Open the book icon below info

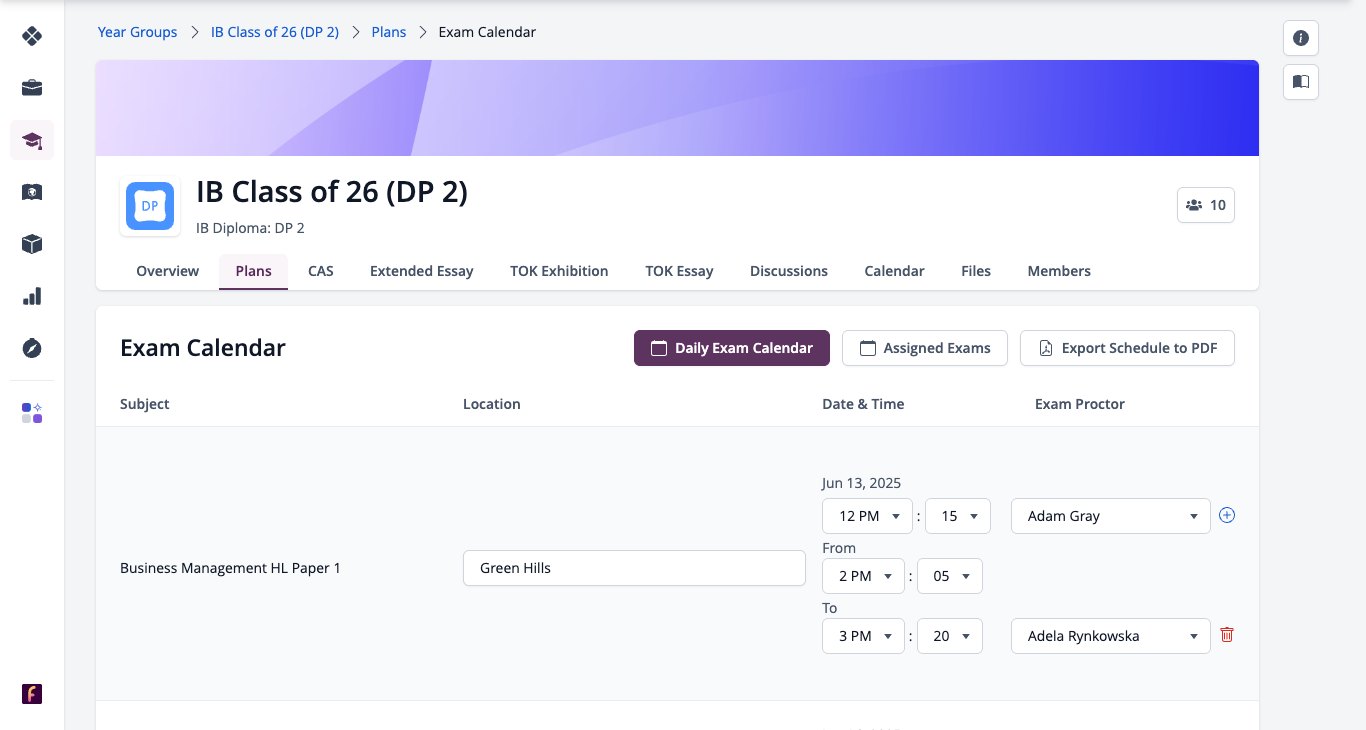coord(1301,82)
